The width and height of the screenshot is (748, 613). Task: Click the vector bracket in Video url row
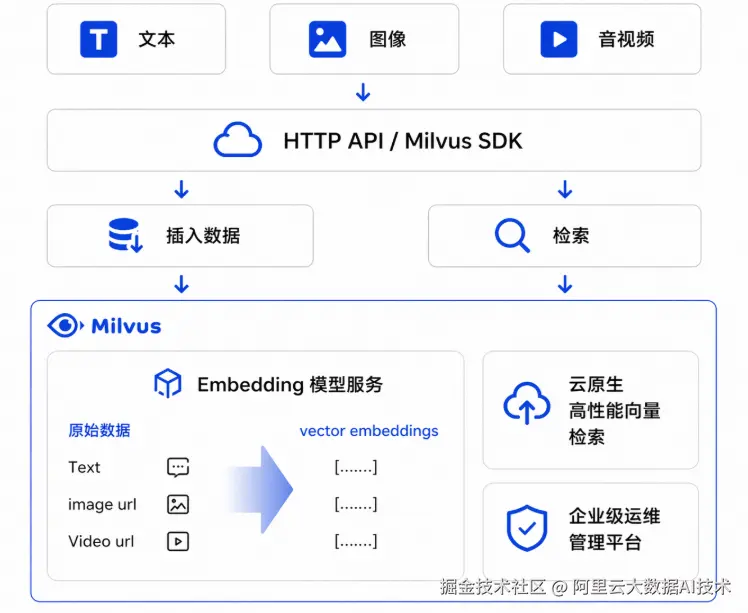pos(356,541)
